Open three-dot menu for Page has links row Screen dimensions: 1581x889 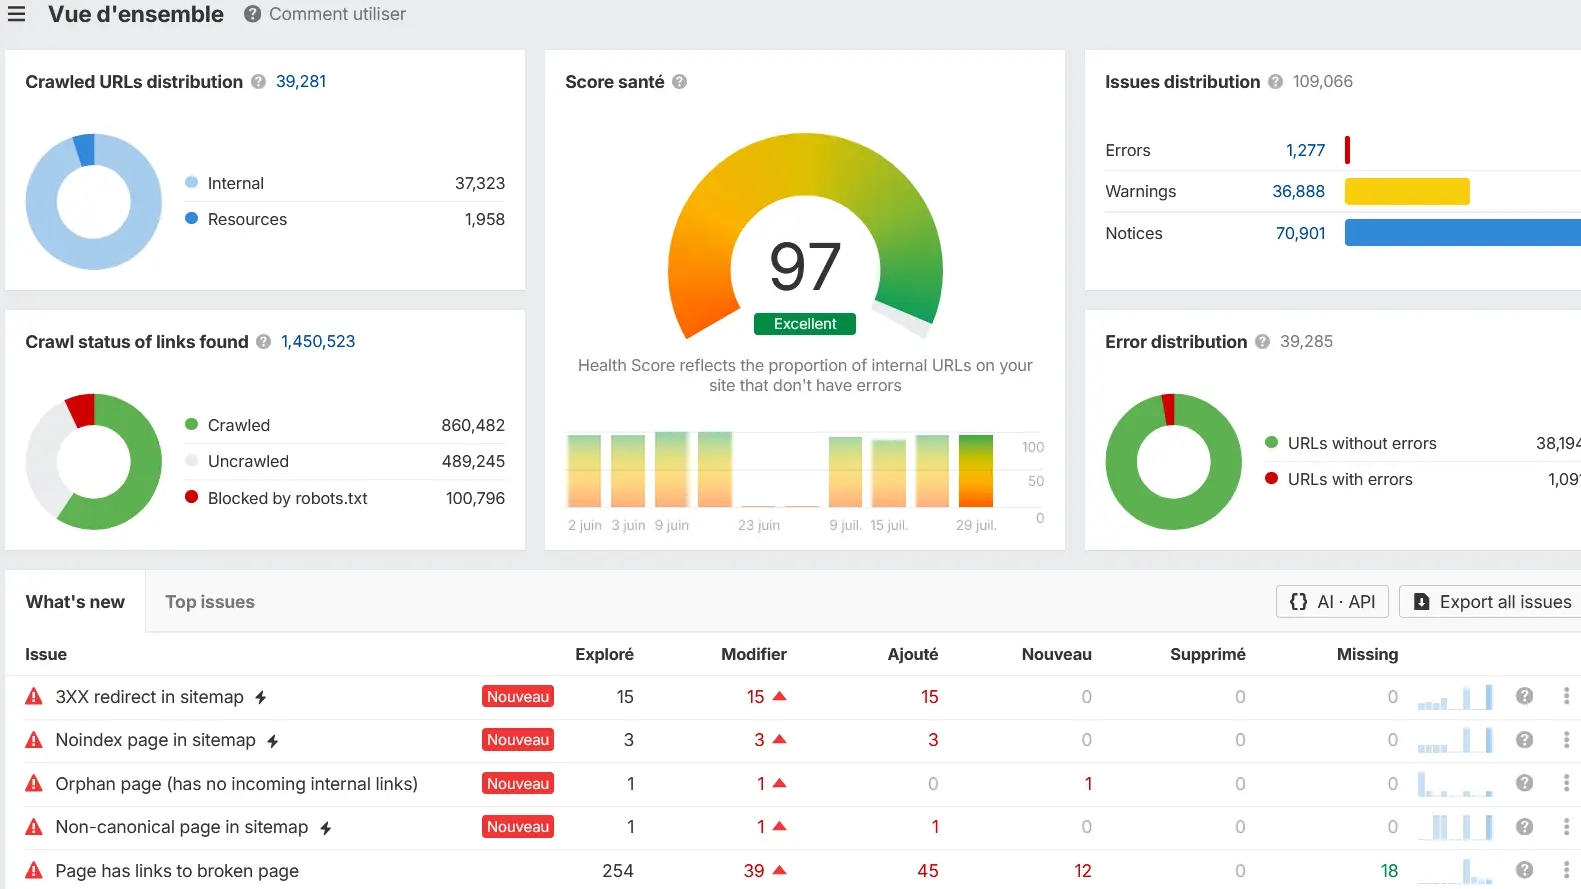(1566, 870)
